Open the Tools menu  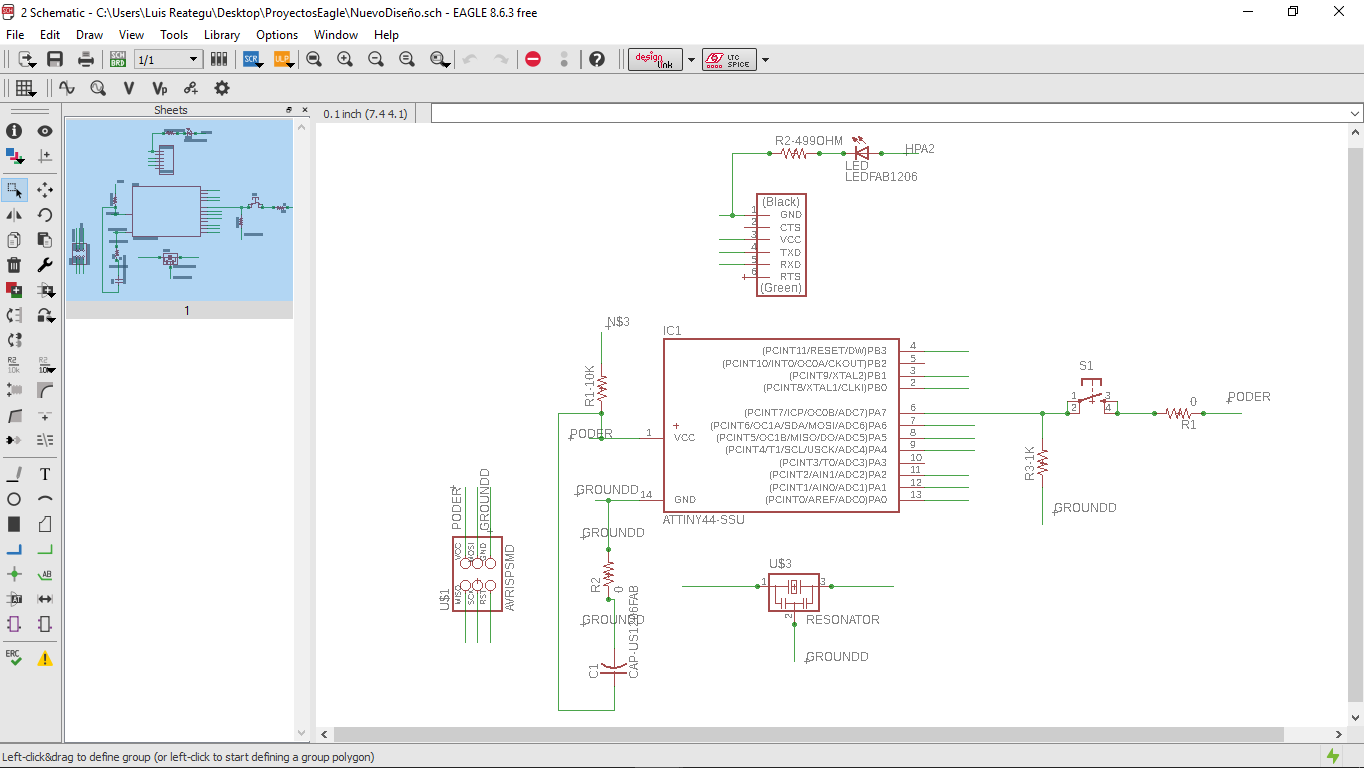[x=174, y=34]
